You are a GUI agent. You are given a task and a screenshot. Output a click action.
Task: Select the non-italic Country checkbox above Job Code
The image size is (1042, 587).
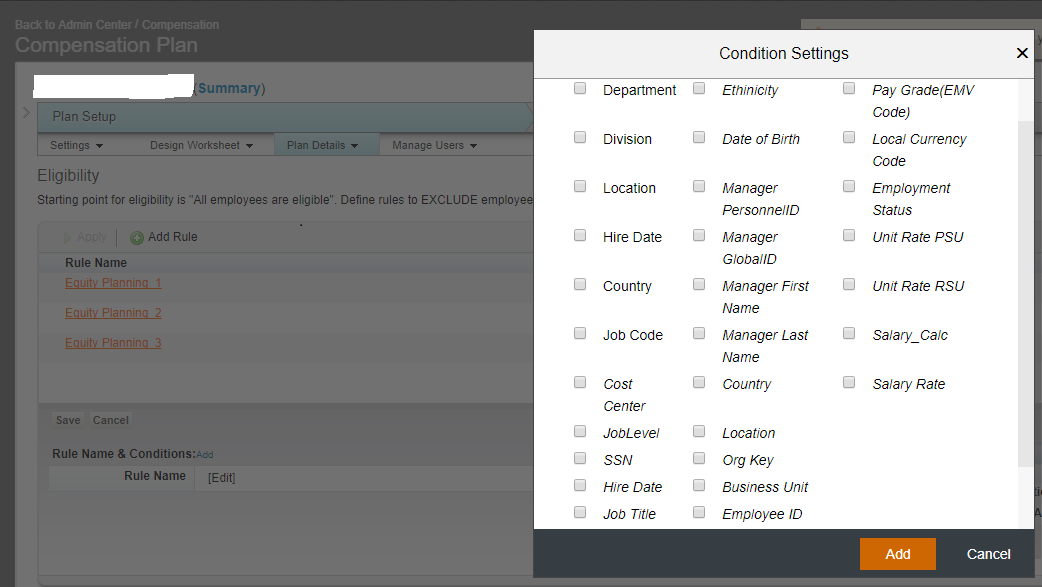click(580, 285)
